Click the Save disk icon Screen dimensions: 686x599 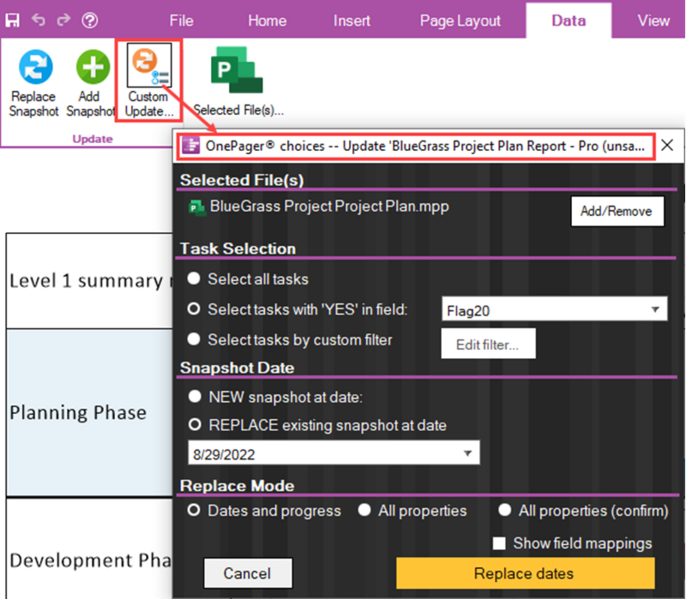pos(12,20)
